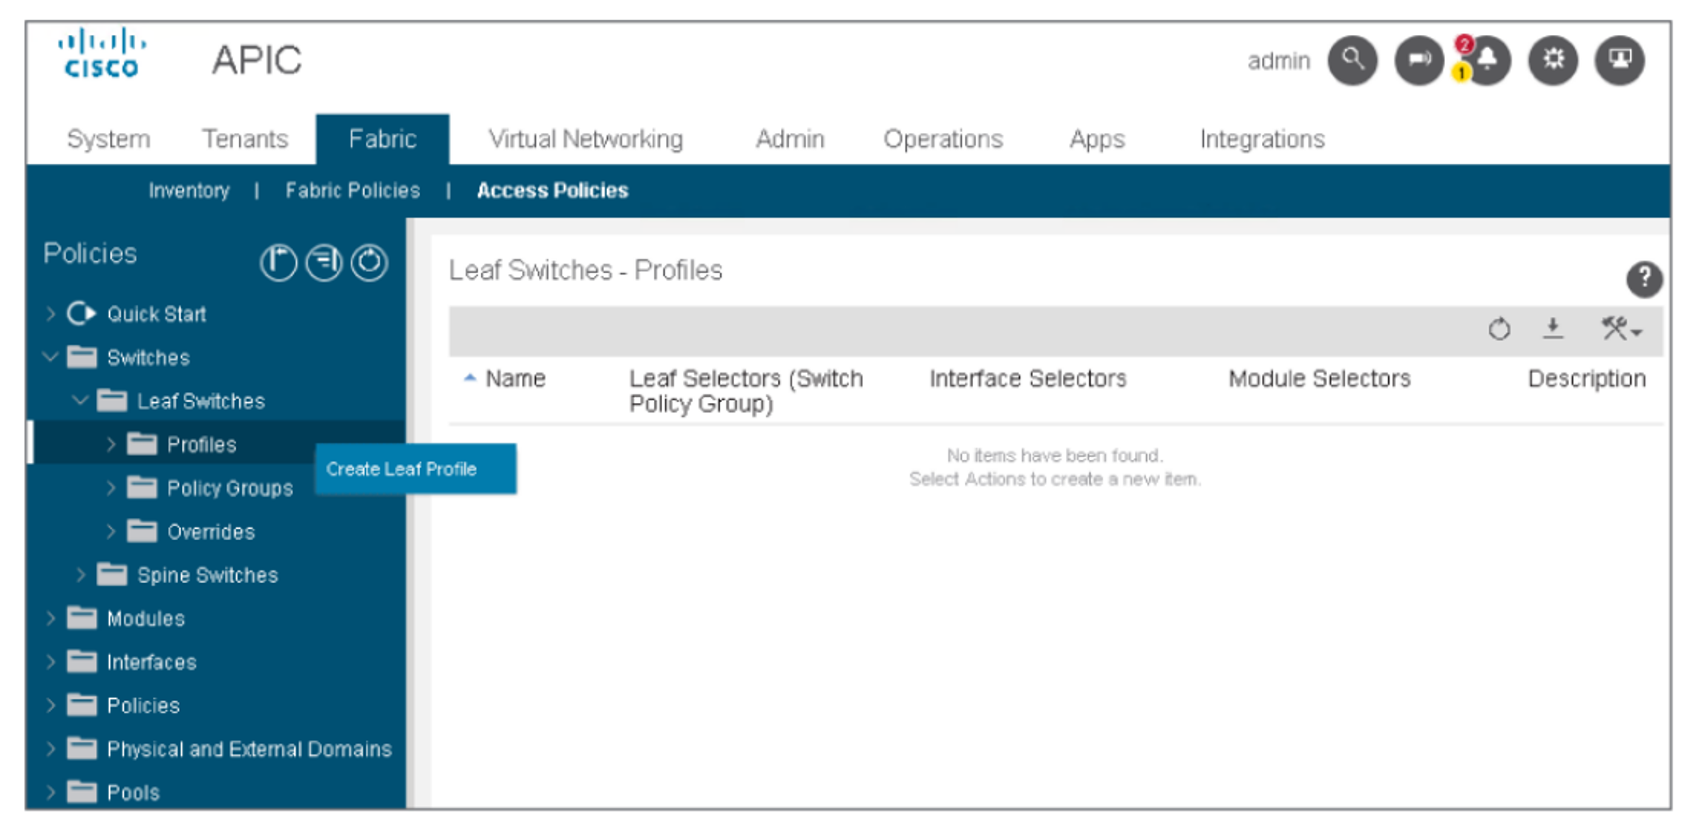Open the help question mark icon

click(x=1644, y=279)
